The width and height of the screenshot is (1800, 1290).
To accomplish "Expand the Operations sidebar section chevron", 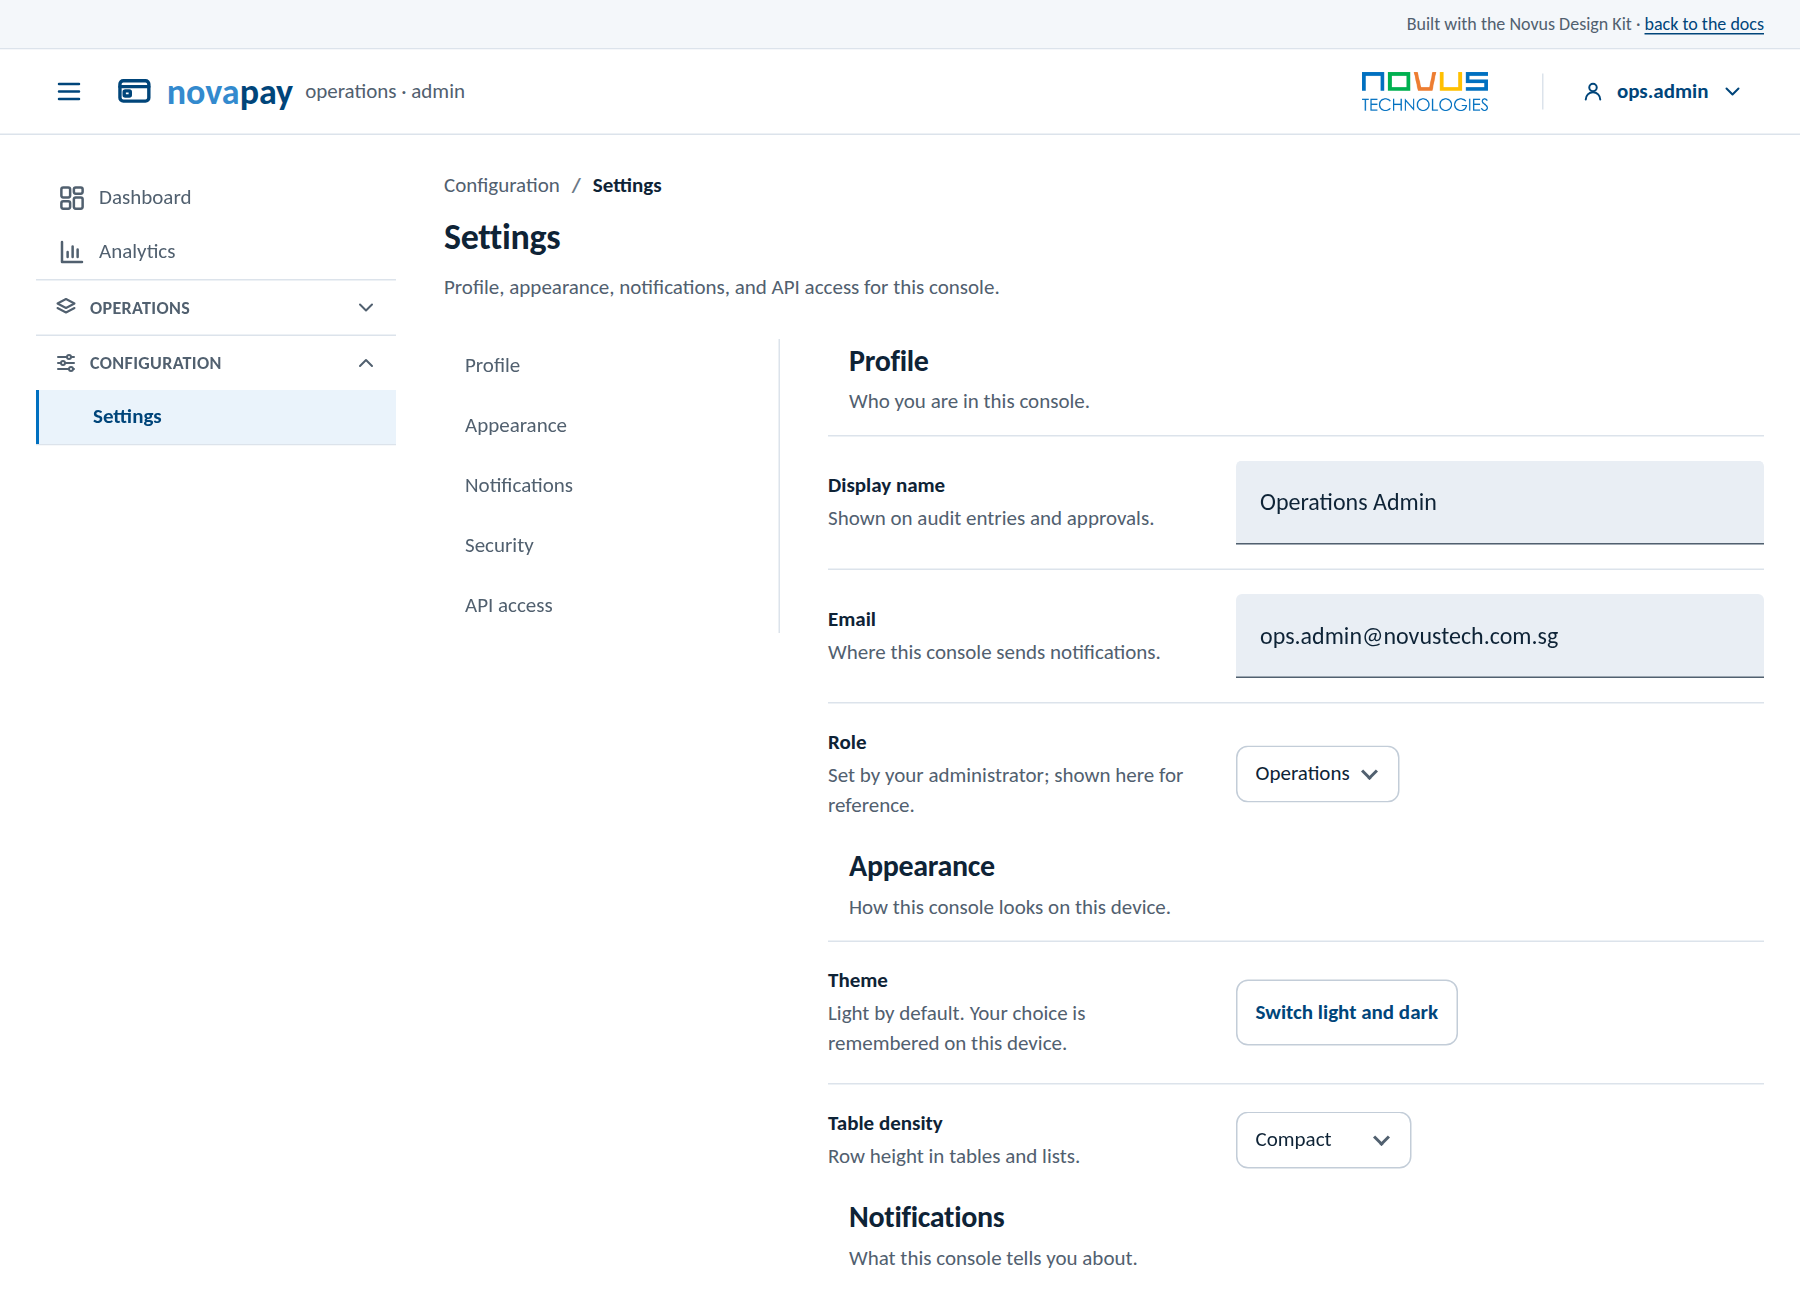I will pos(366,308).
